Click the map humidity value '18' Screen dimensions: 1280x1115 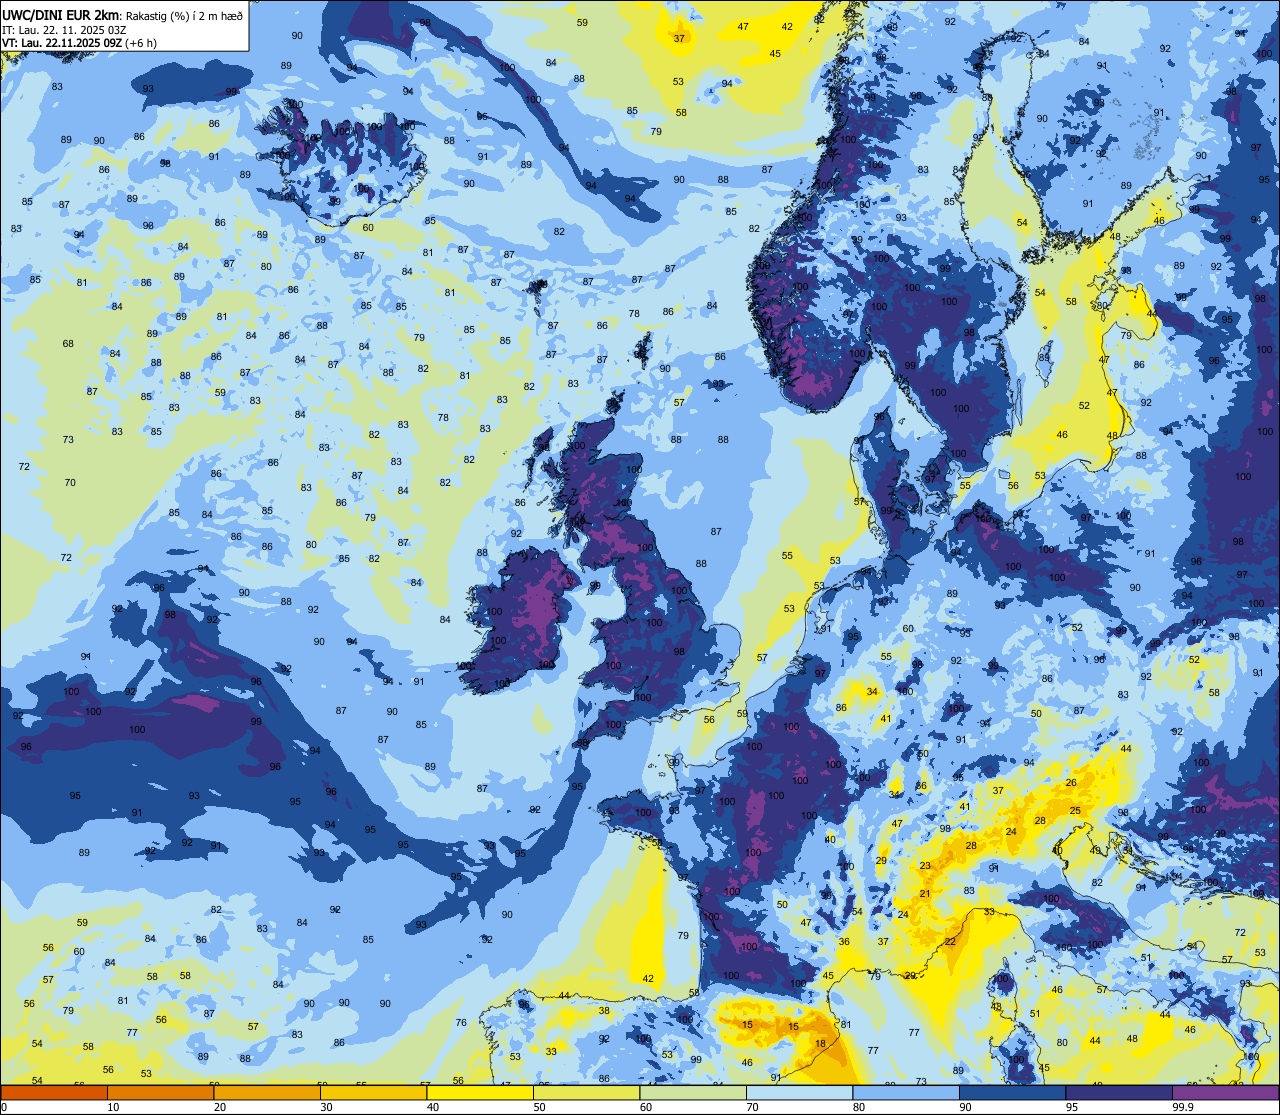[820, 1043]
